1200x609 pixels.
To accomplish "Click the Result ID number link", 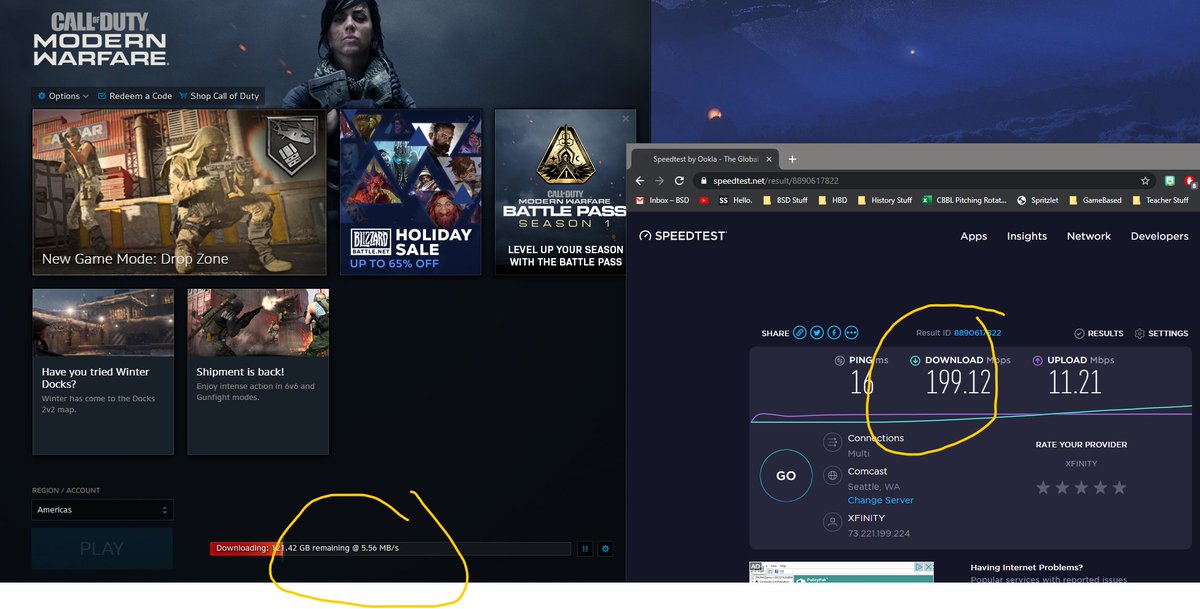I will coord(978,333).
